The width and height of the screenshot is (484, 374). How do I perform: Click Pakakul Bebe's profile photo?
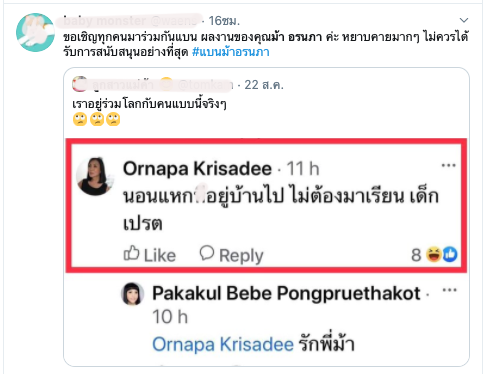[x=133, y=294]
